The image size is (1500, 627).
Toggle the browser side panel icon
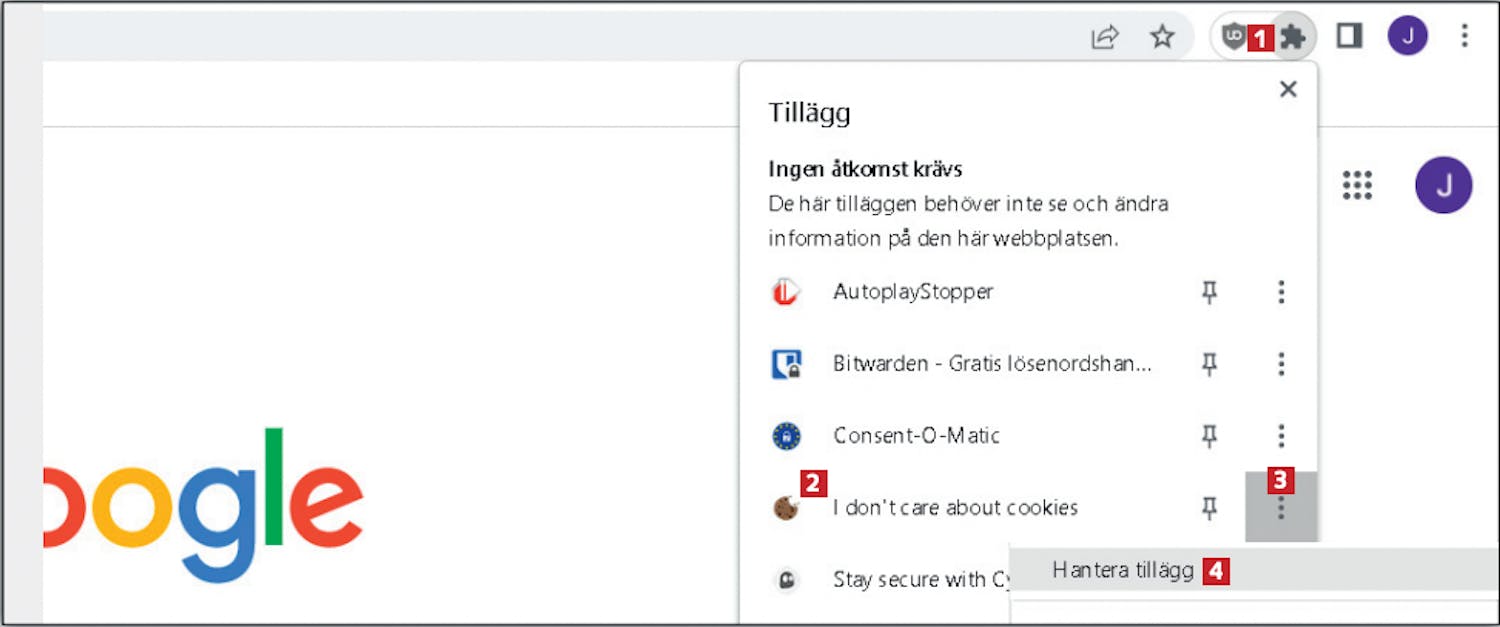click(1349, 38)
